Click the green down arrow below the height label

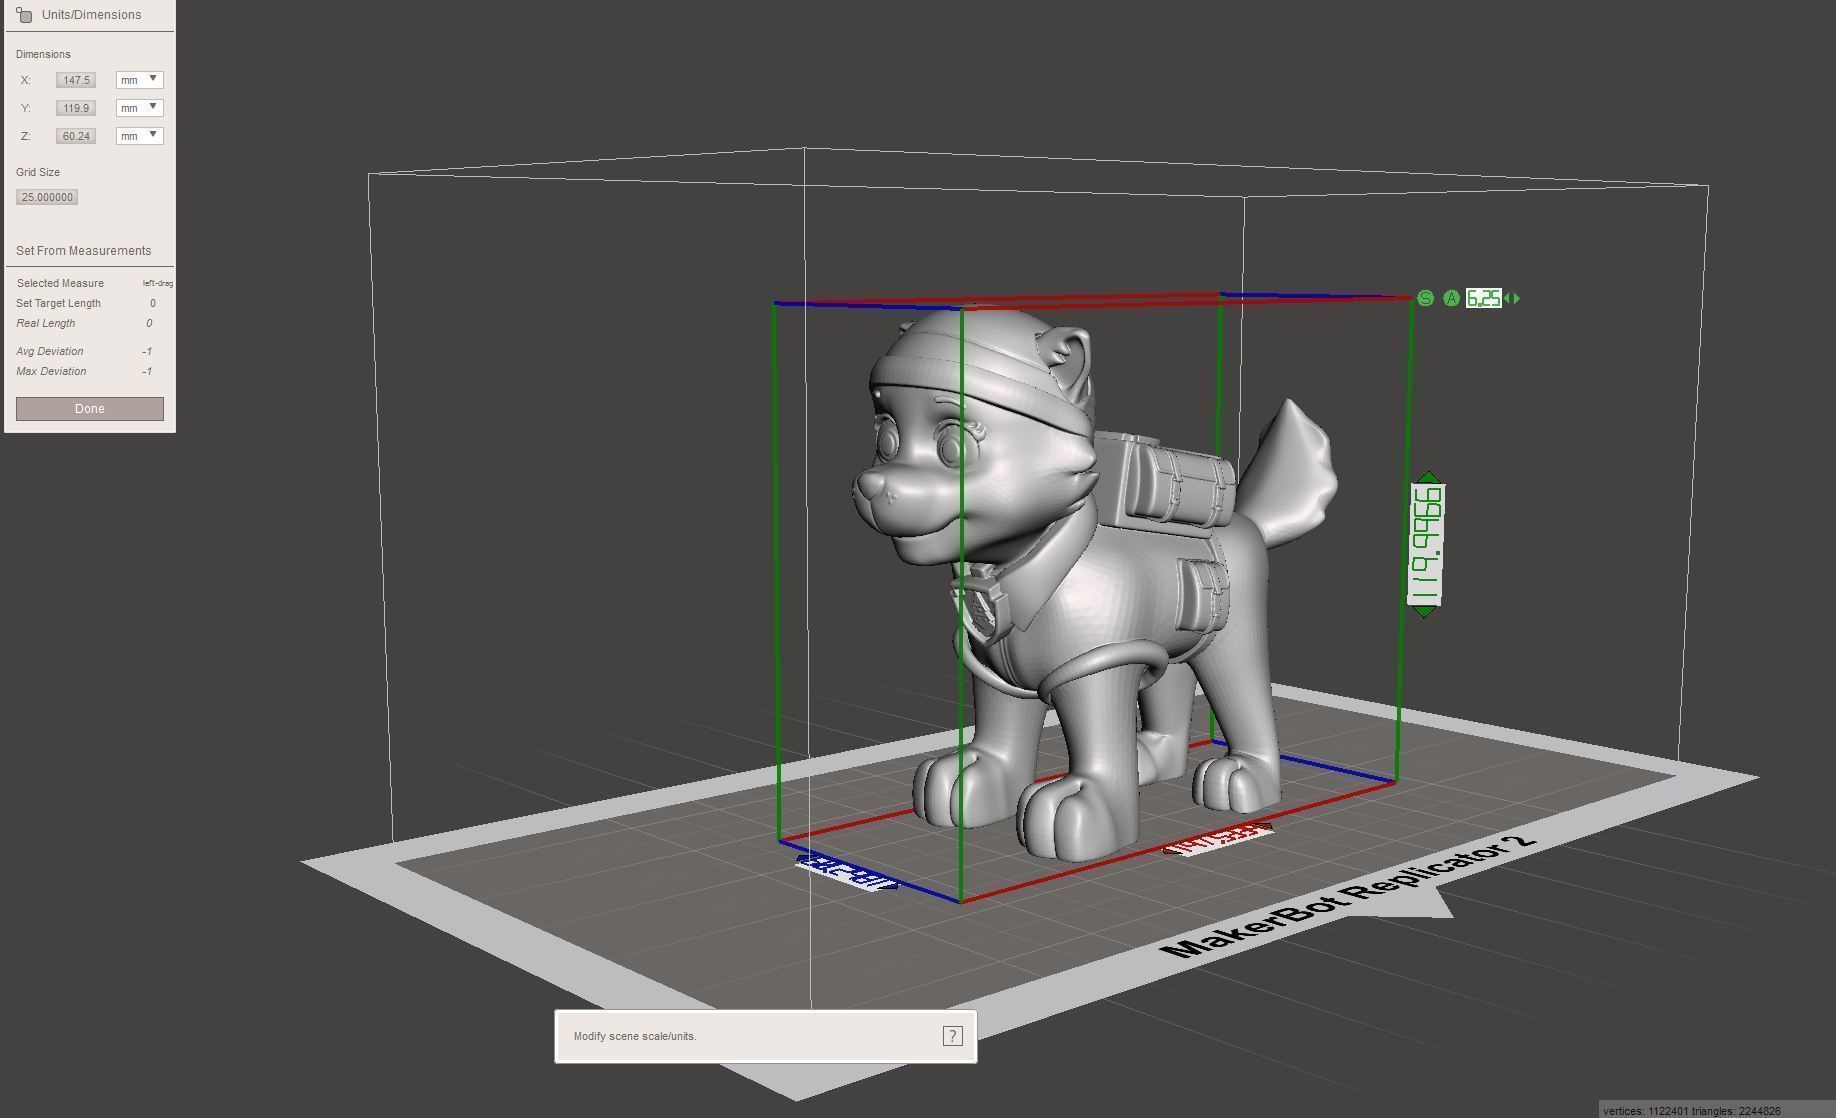point(1424,611)
